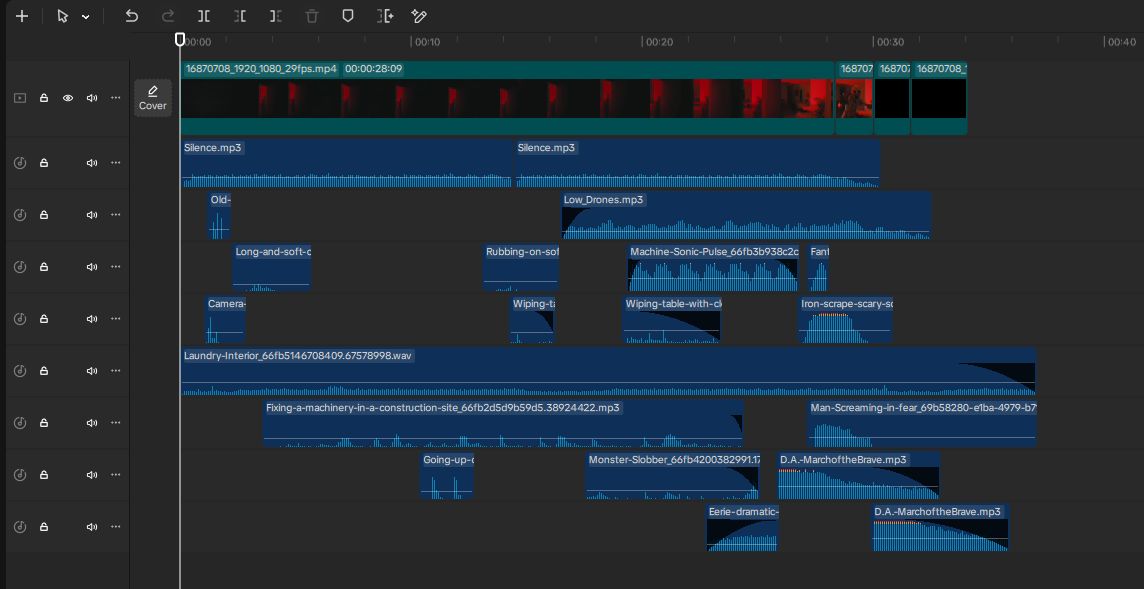Click audio icon of Fixing-a-machinery track
The height and width of the screenshot is (589, 1144).
(x=20, y=423)
